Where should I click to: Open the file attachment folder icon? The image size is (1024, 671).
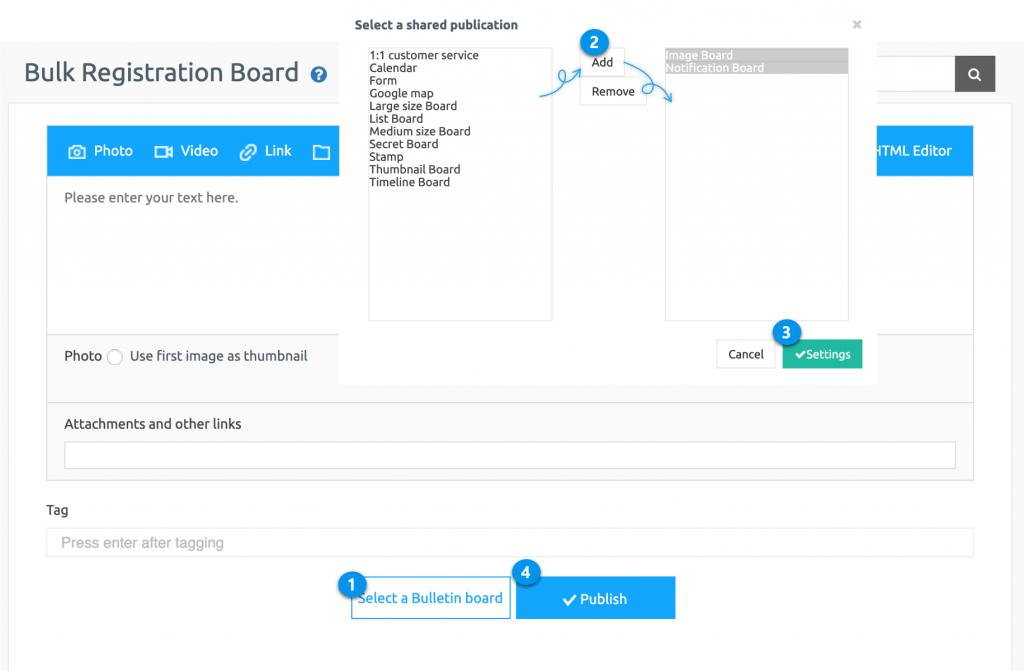[321, 151]
